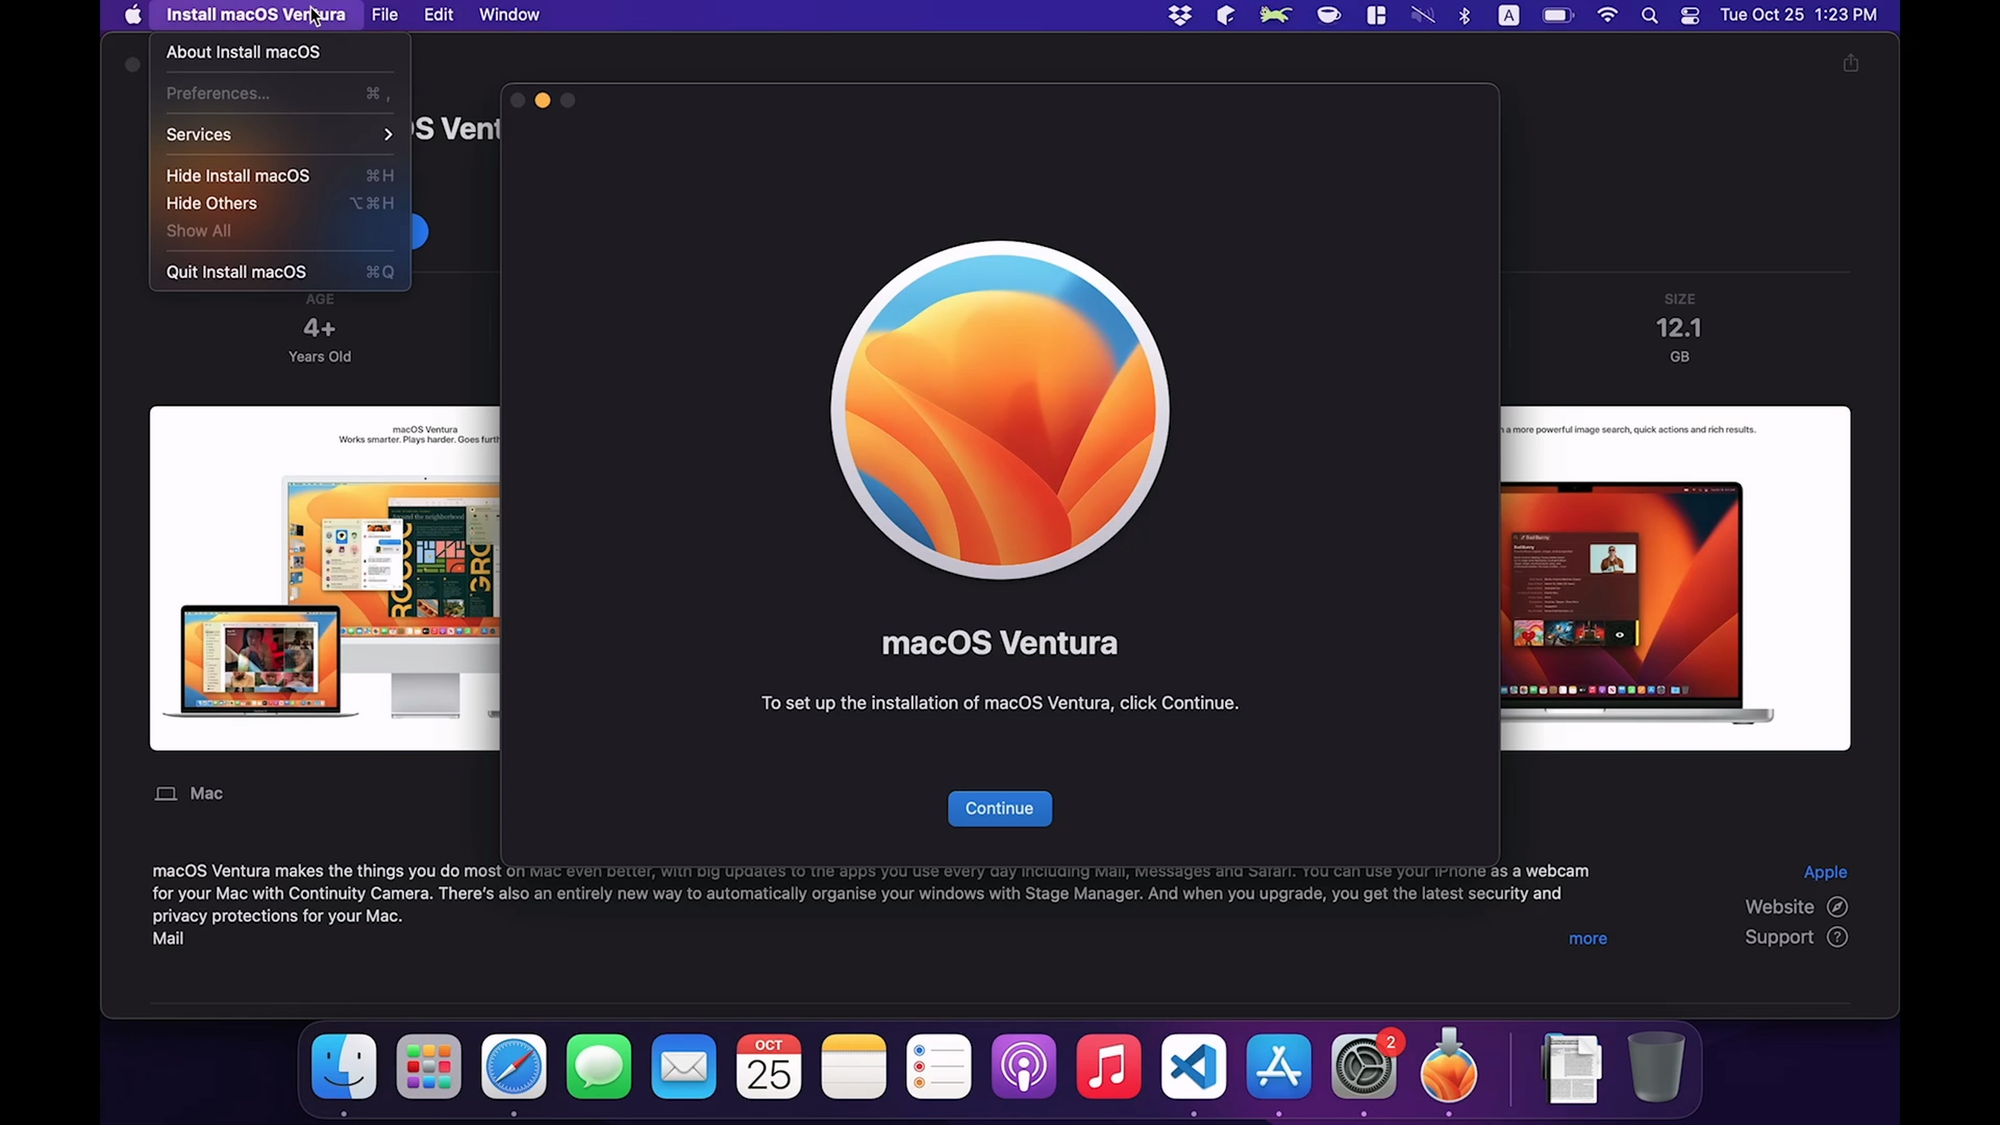Open Podcasts from the Dock
Screen dimensions: 2000x1125
point(1024,1067)
